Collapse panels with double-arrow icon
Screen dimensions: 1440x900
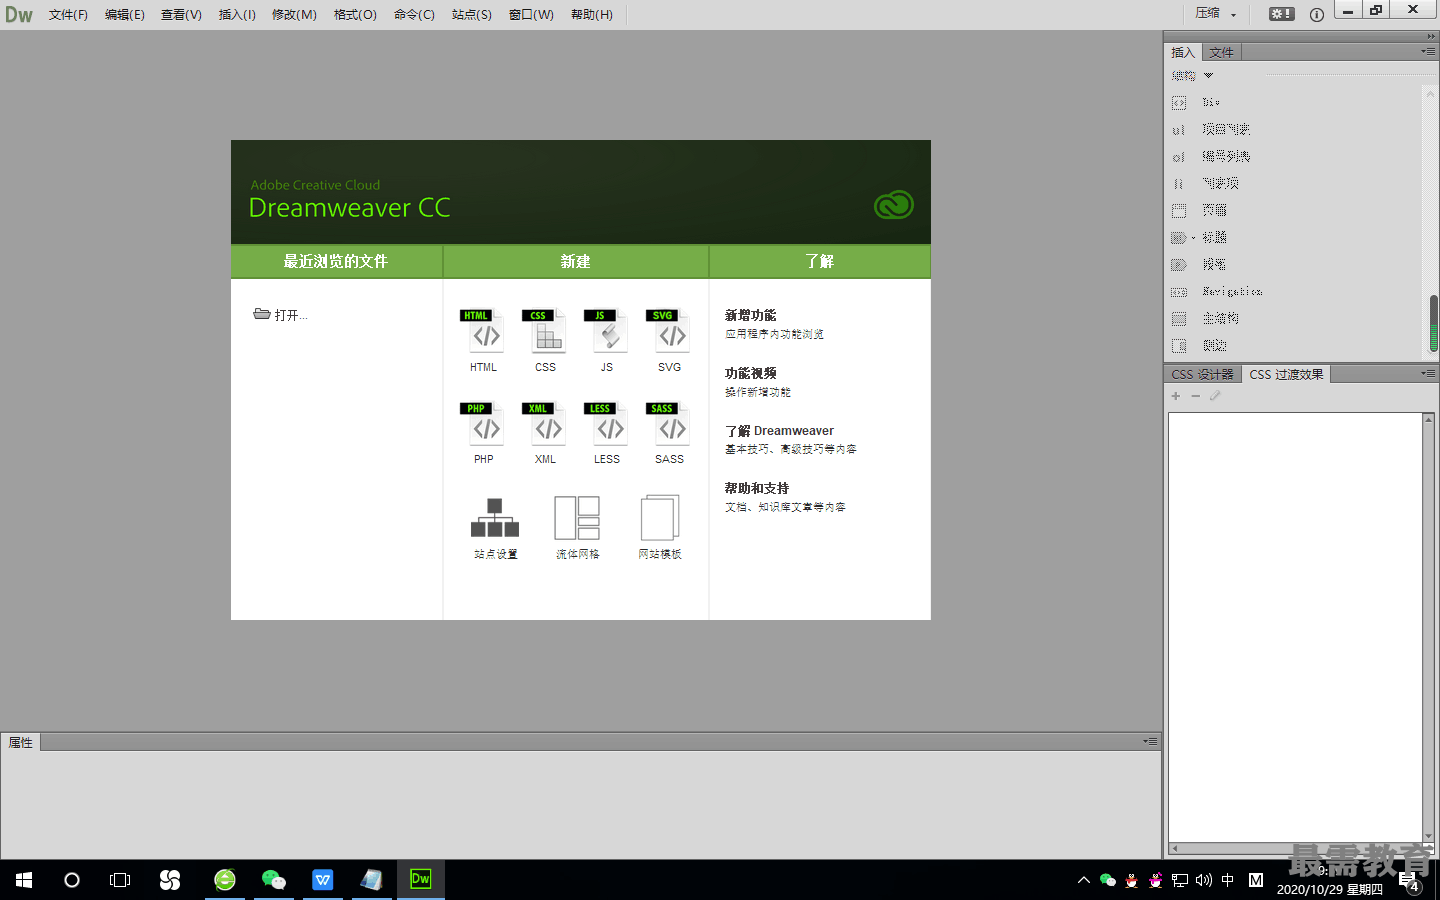[x=1431, y=36]
